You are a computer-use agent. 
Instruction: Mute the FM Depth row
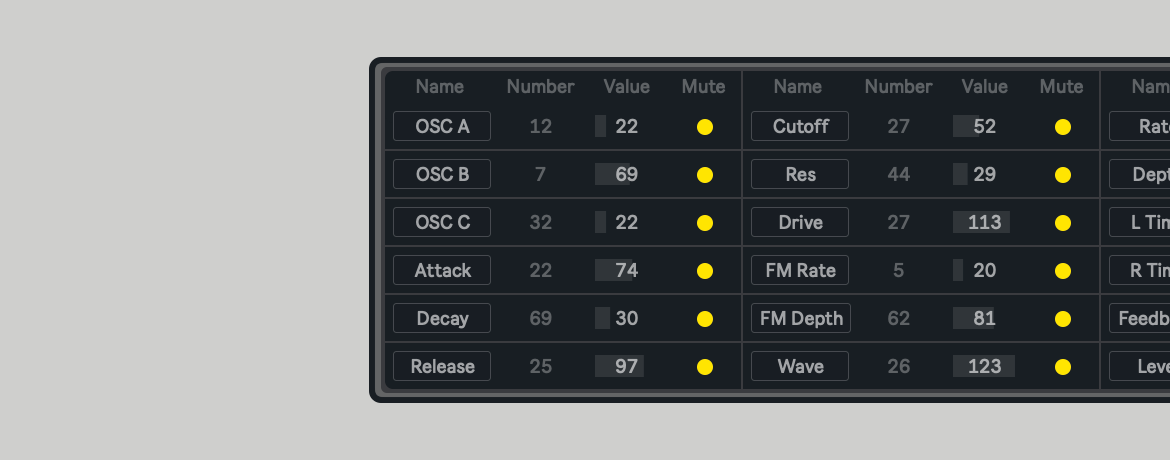(x=1063, y=319)
